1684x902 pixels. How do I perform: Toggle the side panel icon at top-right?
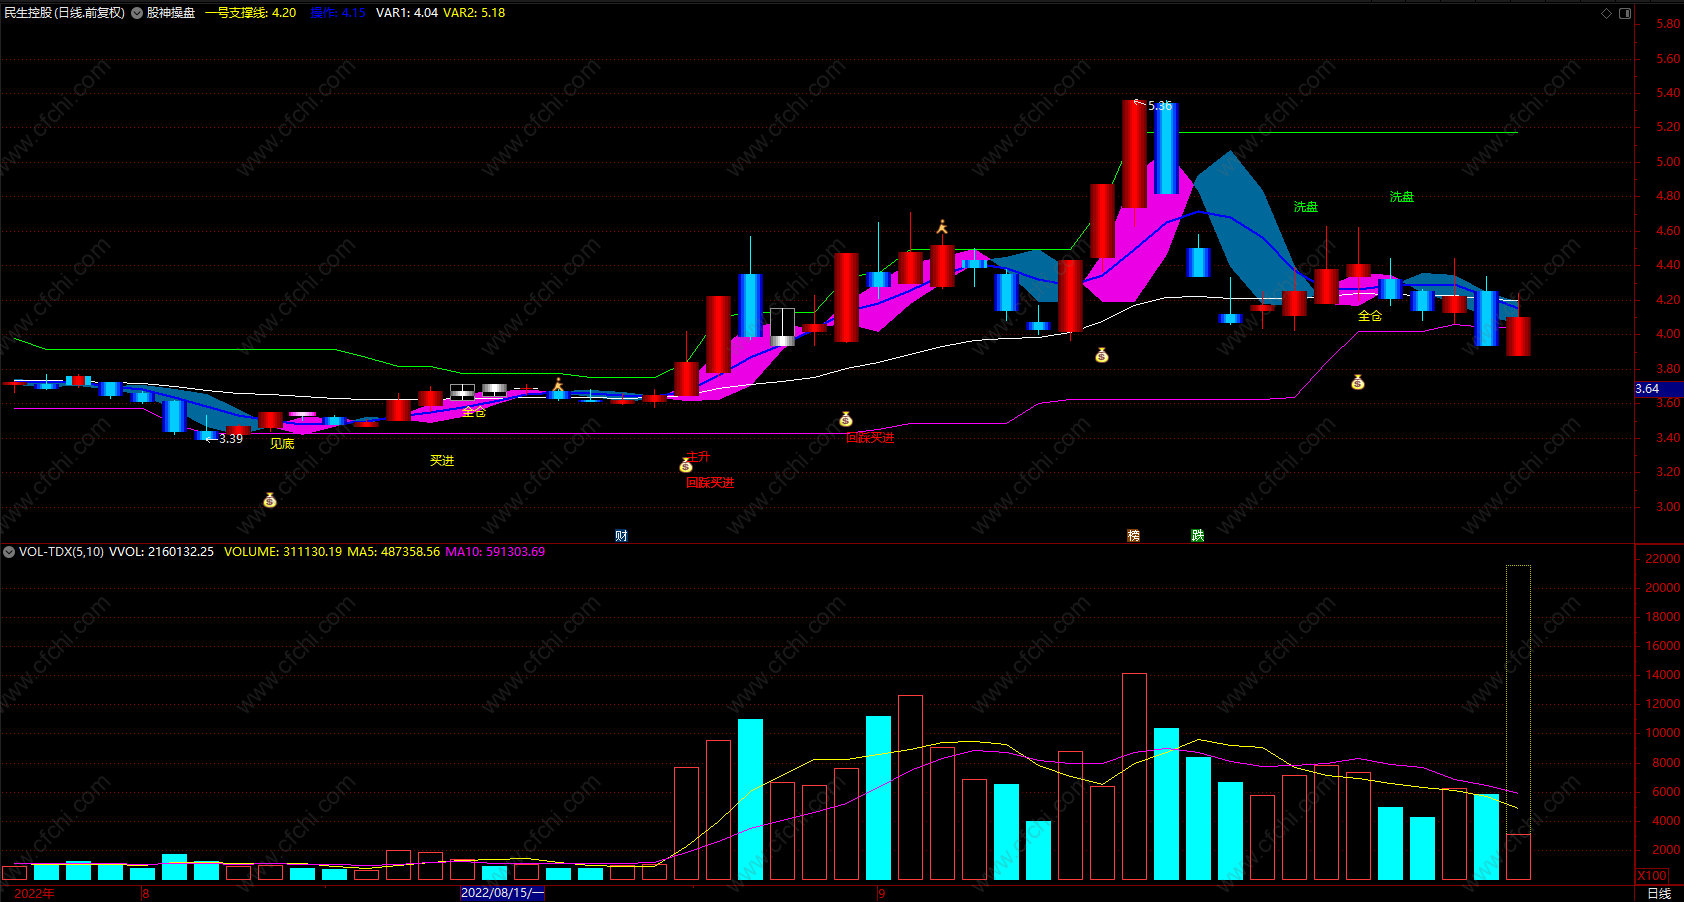click(x=1625, y=13)
